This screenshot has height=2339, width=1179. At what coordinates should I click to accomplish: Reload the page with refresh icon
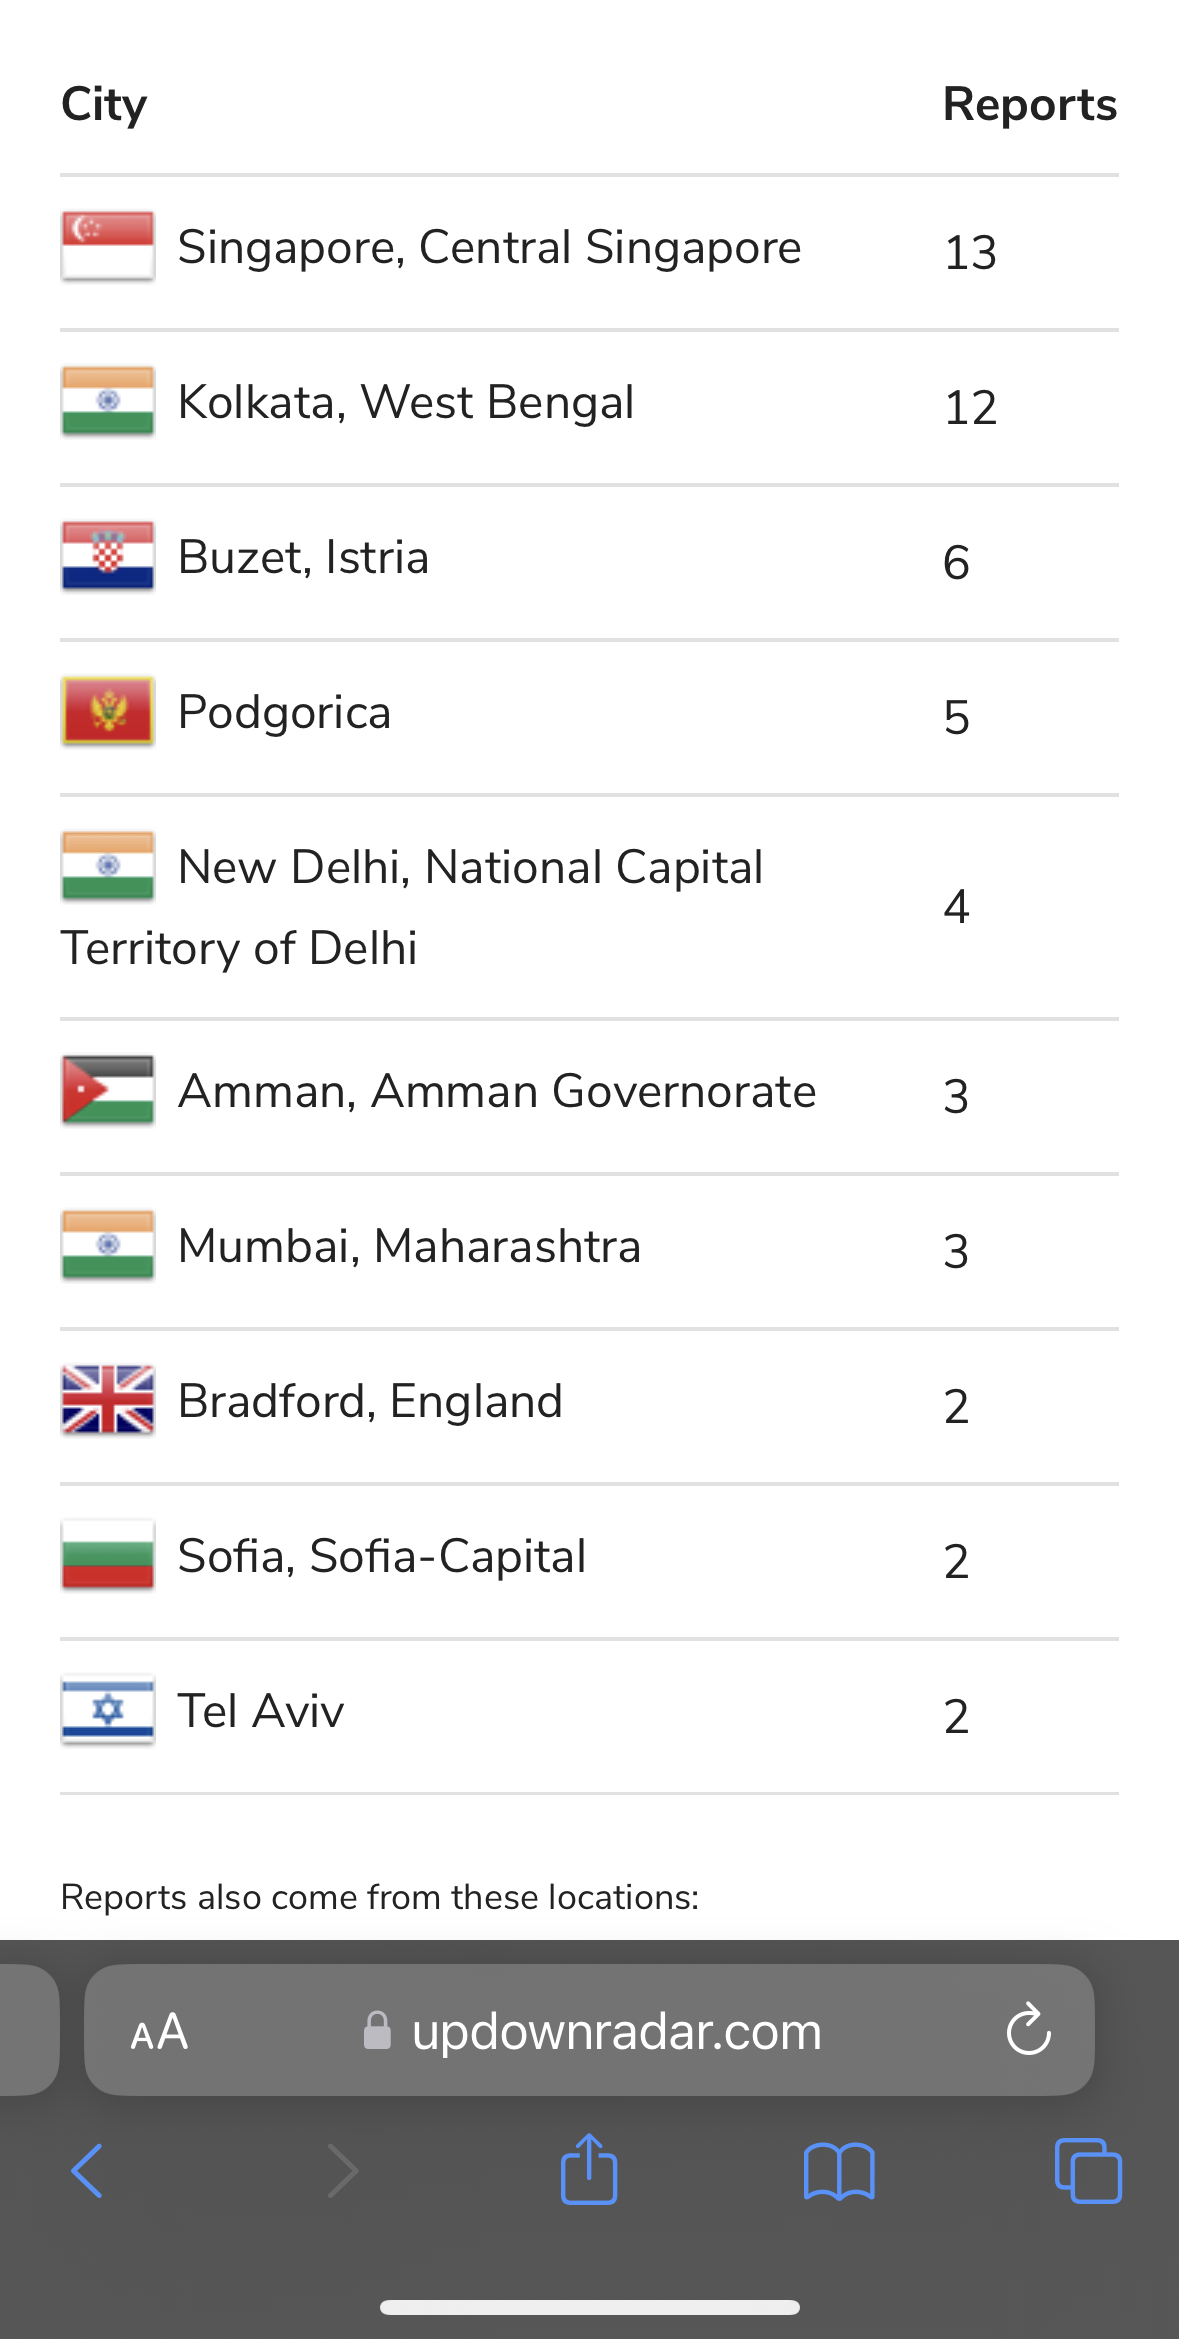[1028, 2030]
